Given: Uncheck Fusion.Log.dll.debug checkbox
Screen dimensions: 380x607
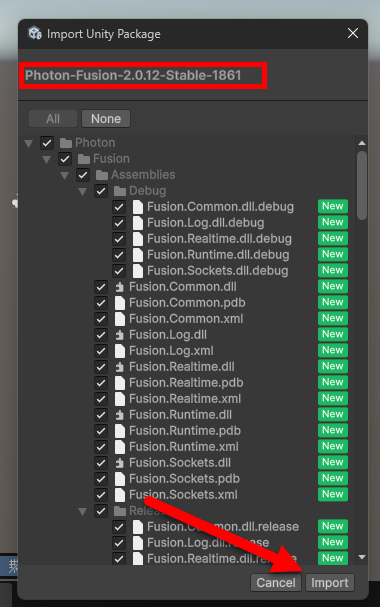Looking at the screenshot, I should (119, 223).
